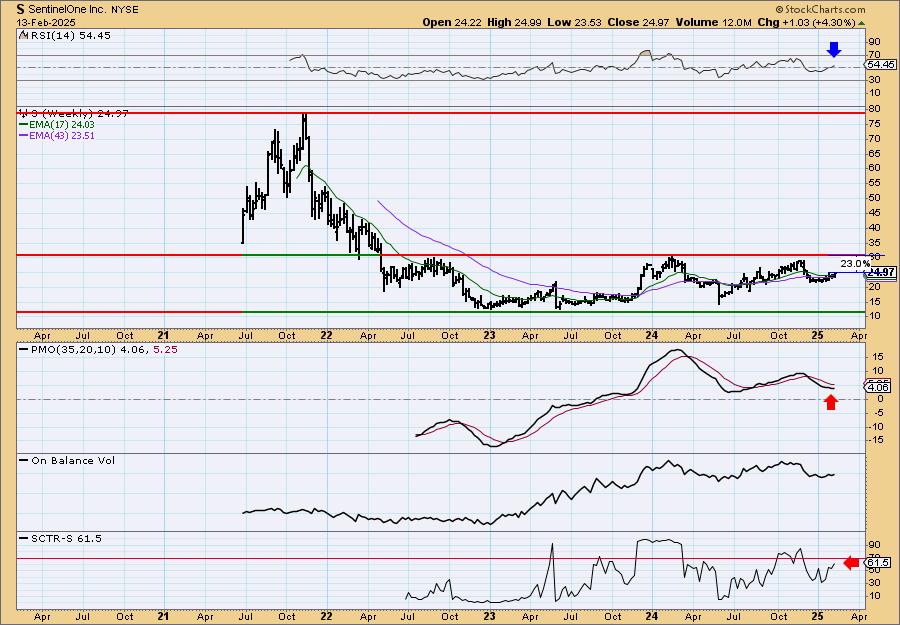Screen dimensions: 900x625
Task: Click the EMA(17) 24.03 legend entry
Action: pos(63,125)
